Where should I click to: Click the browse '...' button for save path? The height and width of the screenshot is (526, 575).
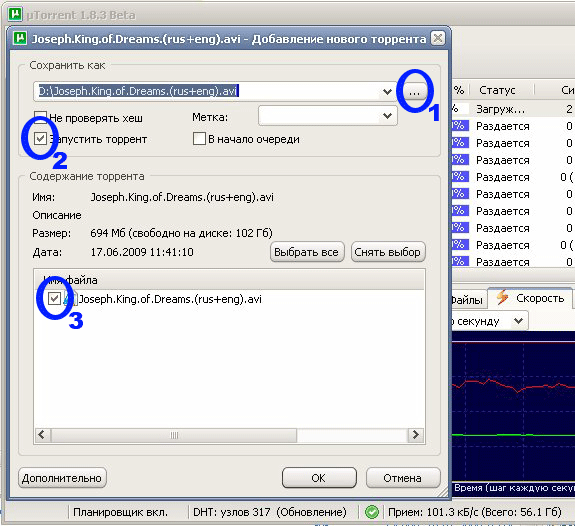click(x=415, y=92)
